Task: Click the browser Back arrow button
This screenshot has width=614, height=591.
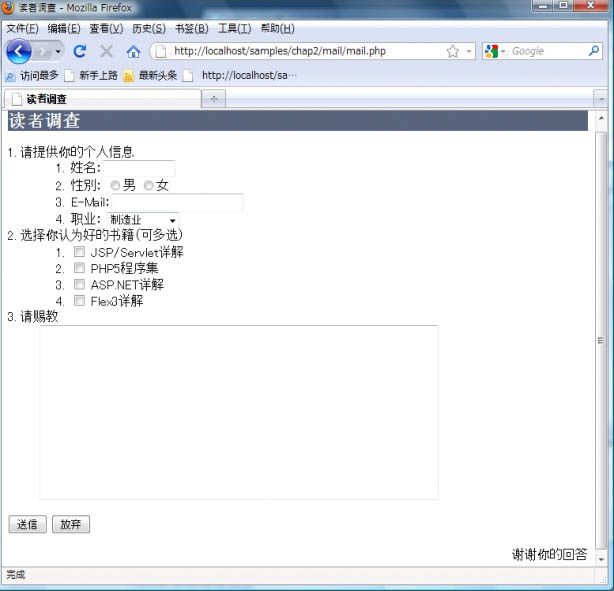Action: pyautogui.click(x=20, y=51)
